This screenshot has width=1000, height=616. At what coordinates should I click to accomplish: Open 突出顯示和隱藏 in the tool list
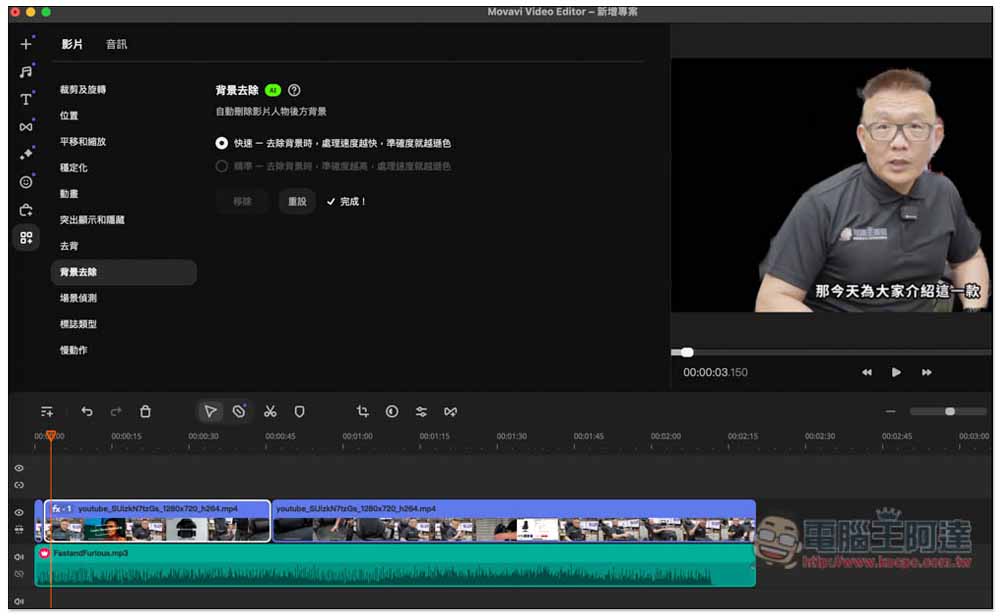(x=92, y=220)
